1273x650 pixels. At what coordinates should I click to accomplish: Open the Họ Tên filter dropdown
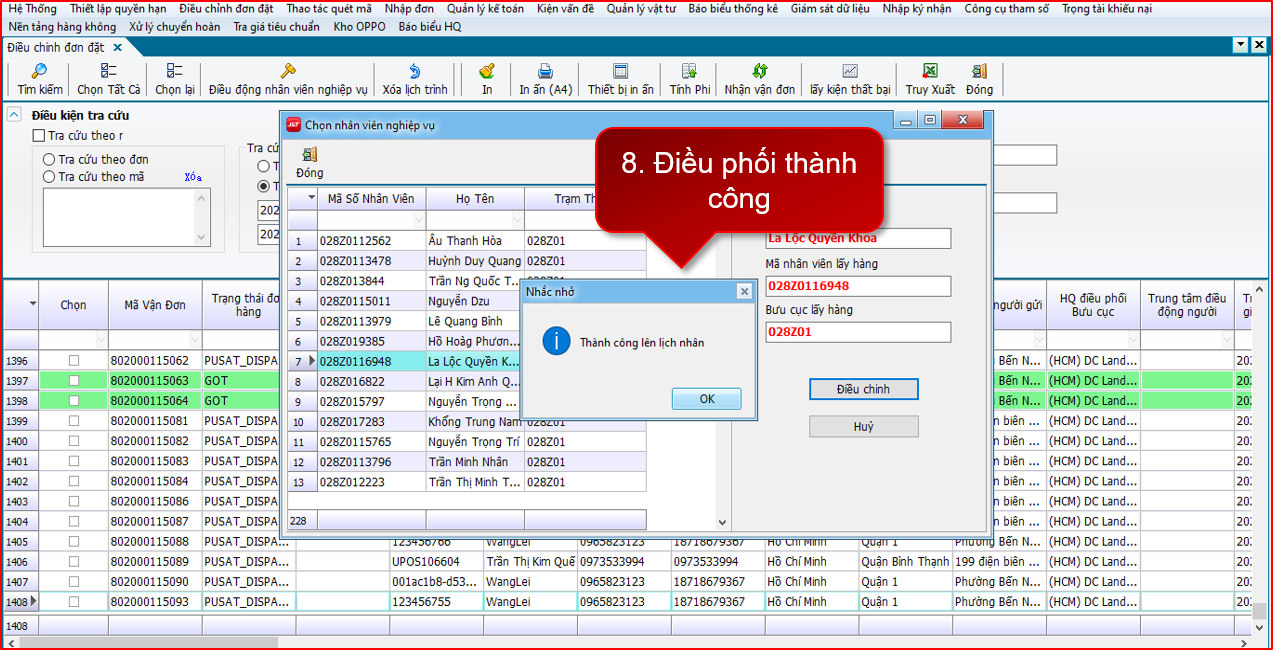[517, 220]
